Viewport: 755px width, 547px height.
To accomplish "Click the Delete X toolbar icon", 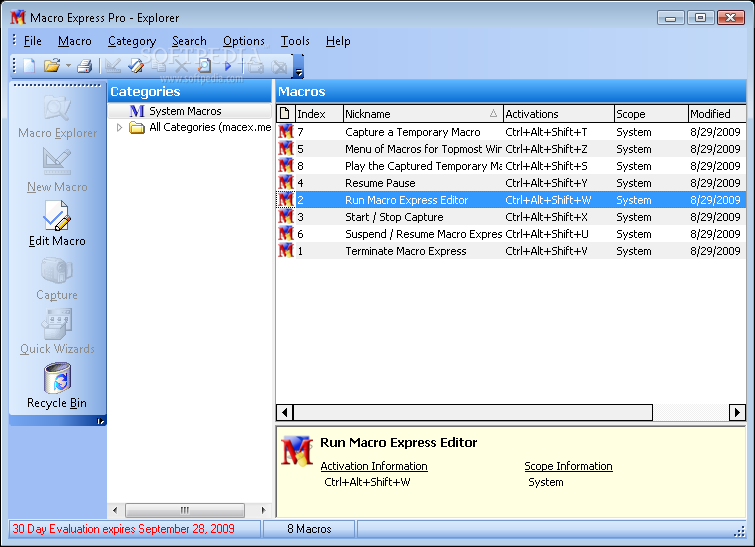I will tap(181, 65).
